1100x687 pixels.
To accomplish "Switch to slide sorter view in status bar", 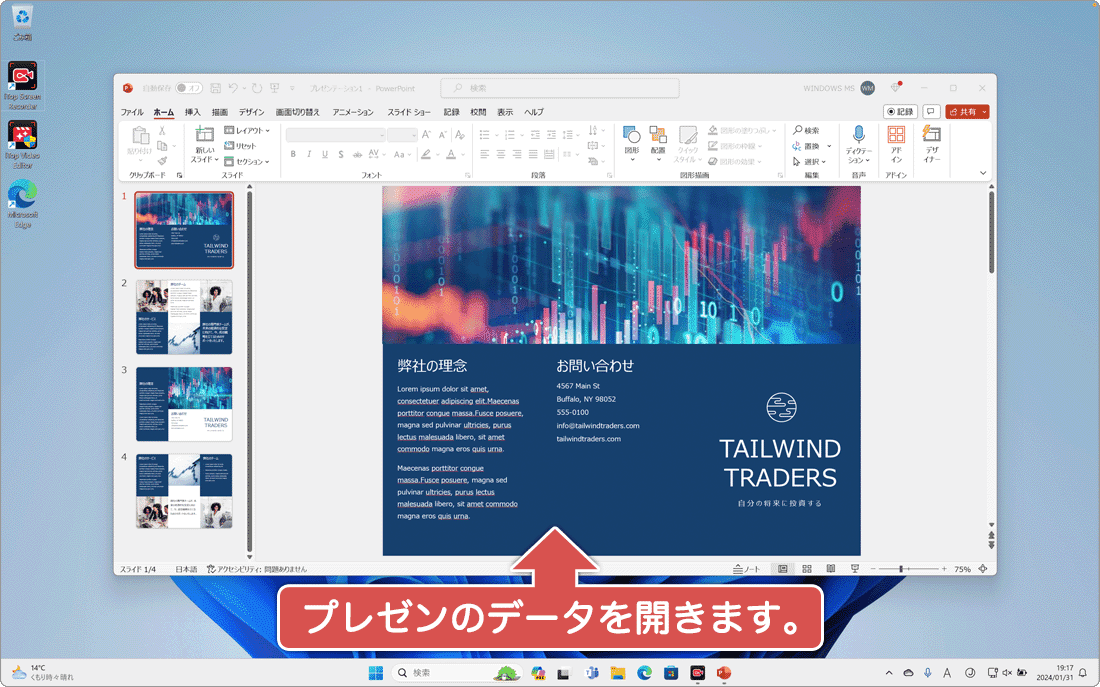I will click(x=807, y=568).
